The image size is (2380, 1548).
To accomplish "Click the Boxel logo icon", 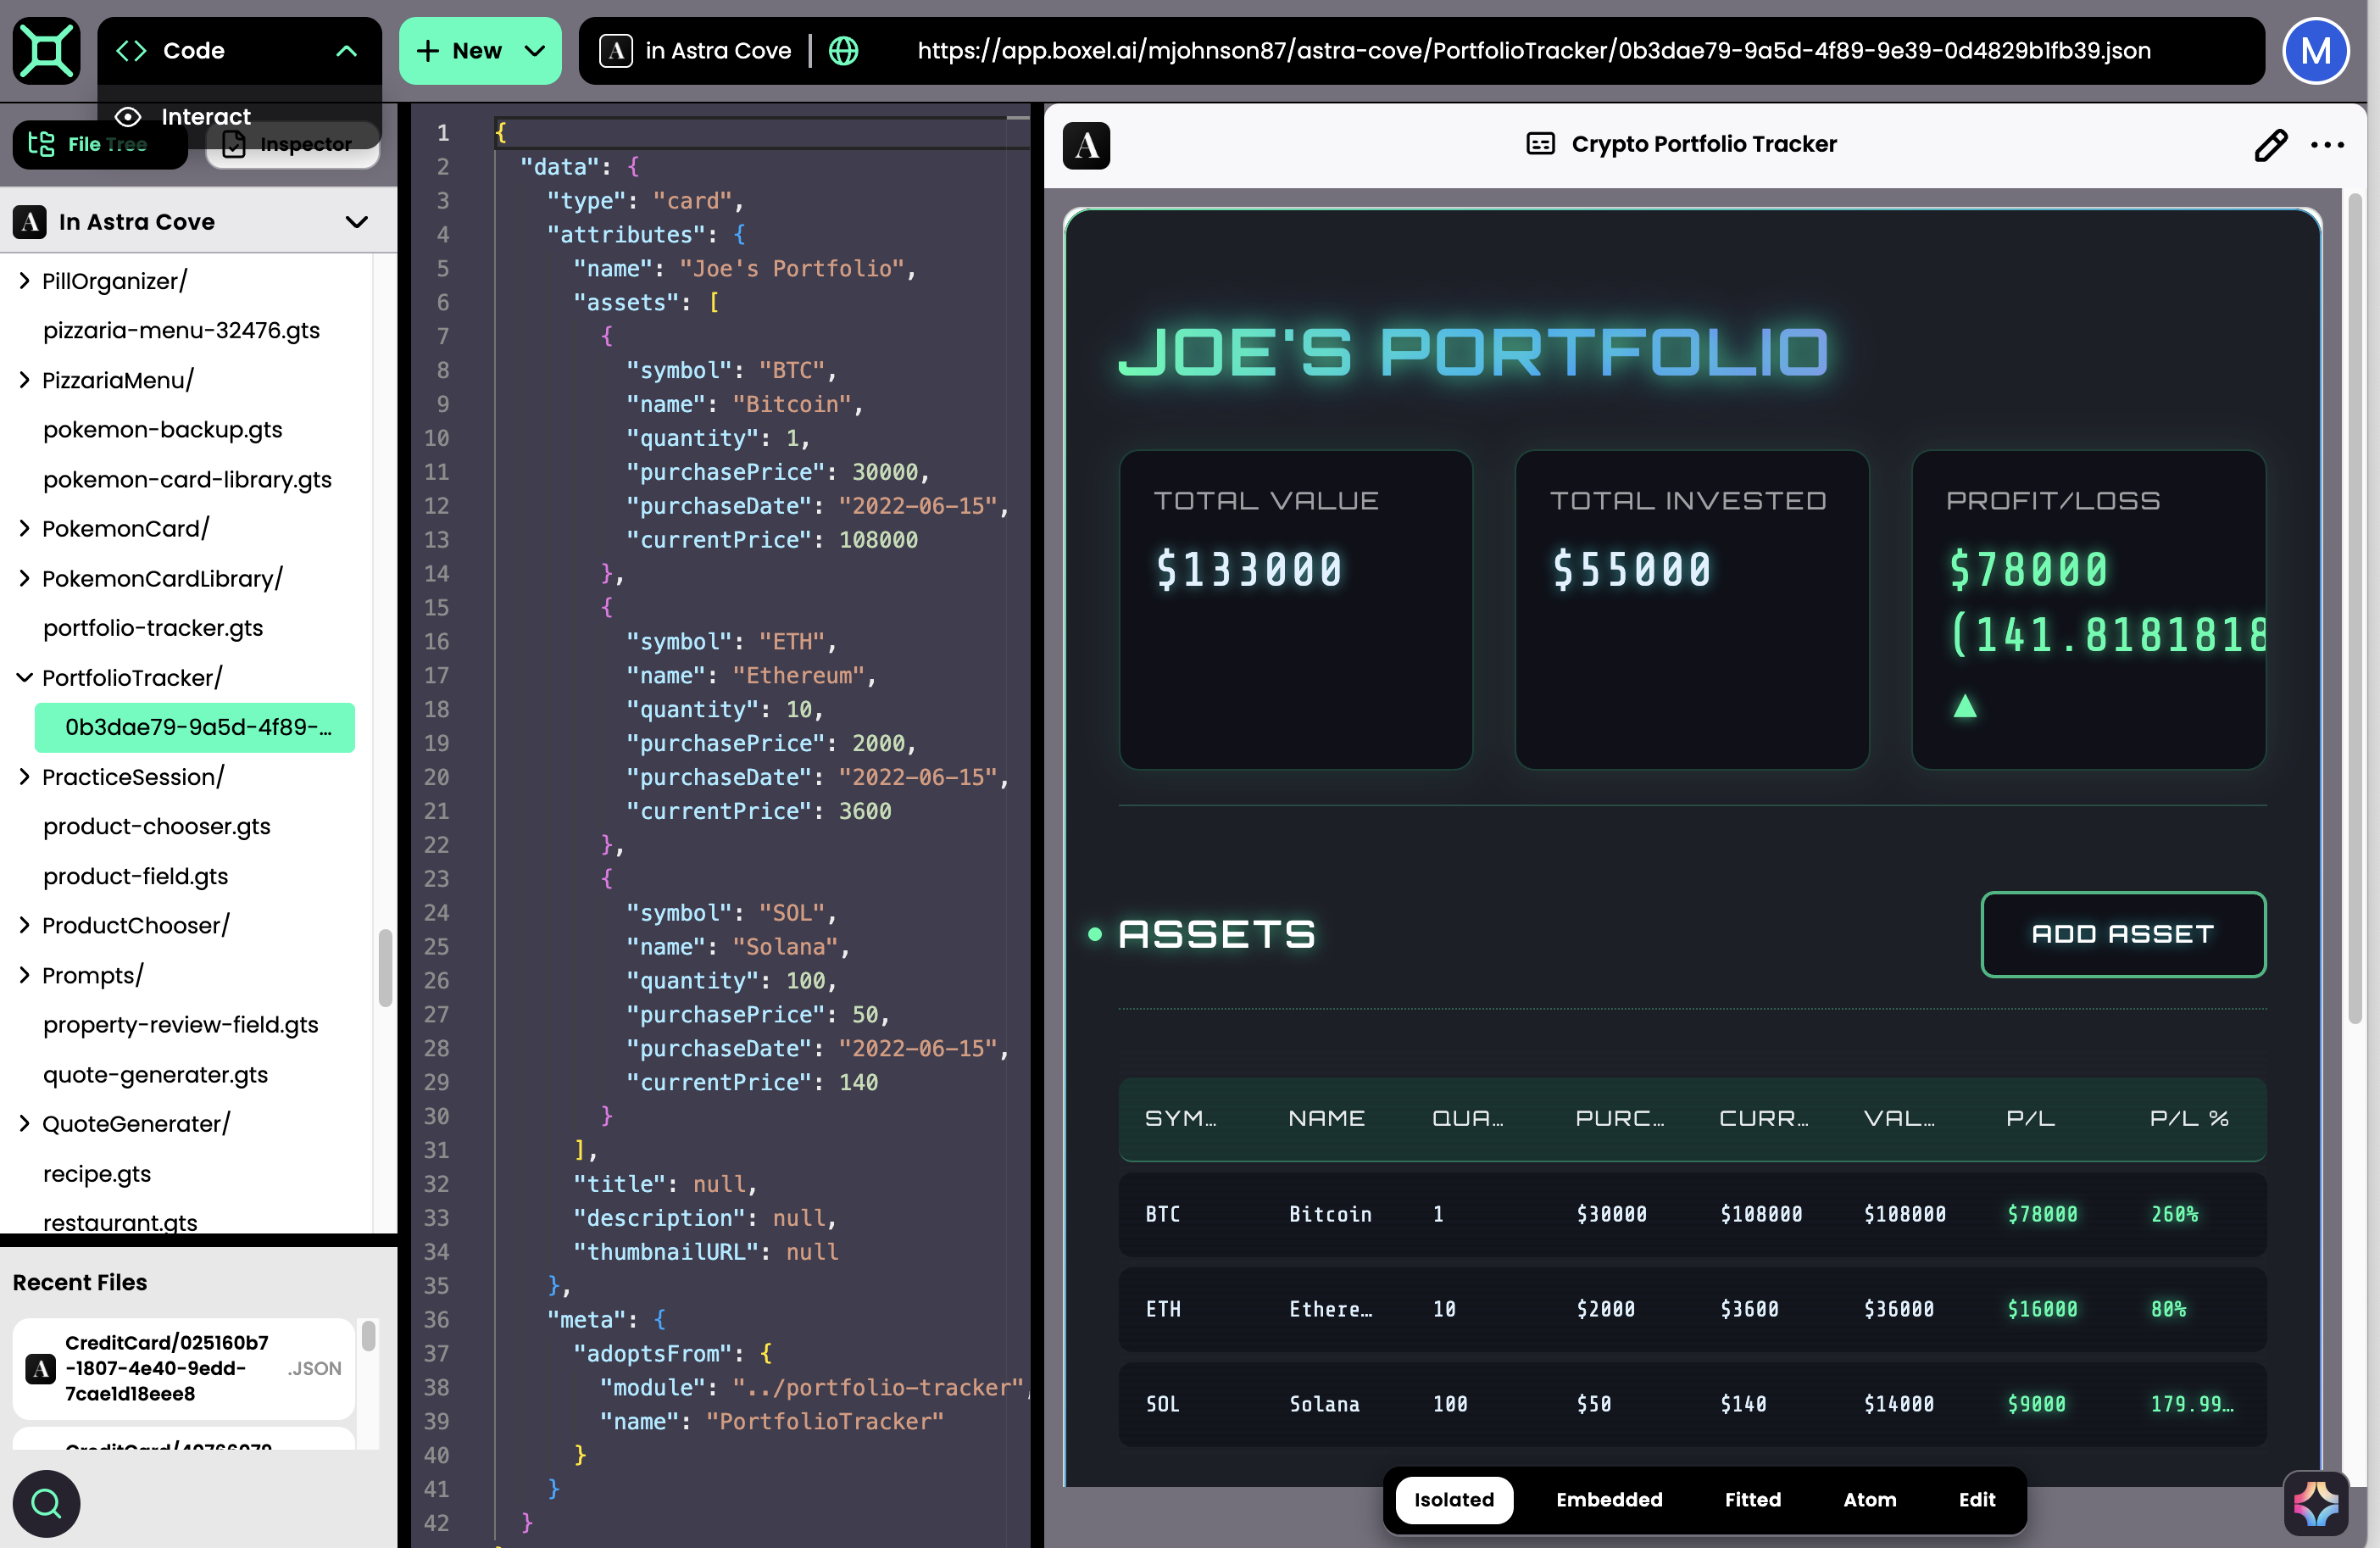I will coord(47,51).
